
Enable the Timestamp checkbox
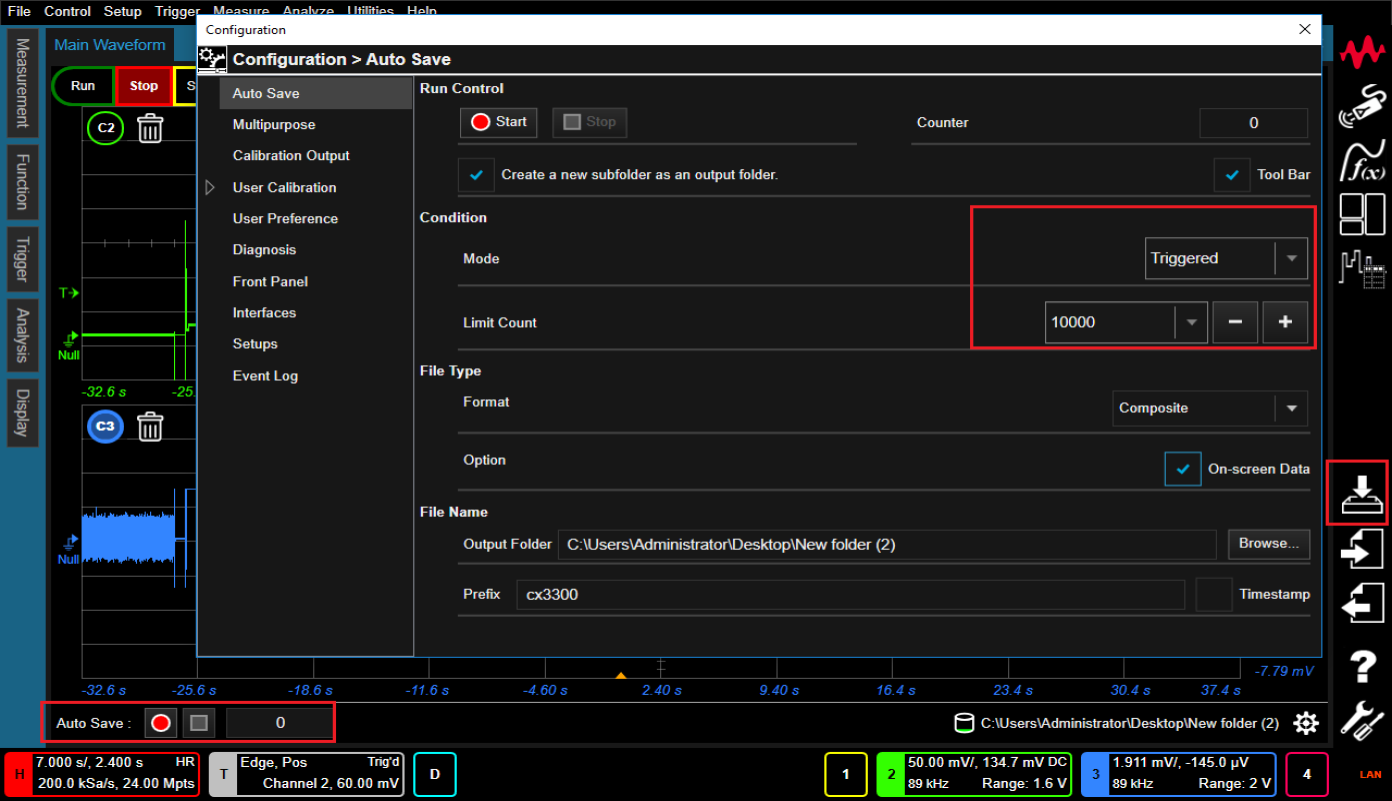[1214, 594]
